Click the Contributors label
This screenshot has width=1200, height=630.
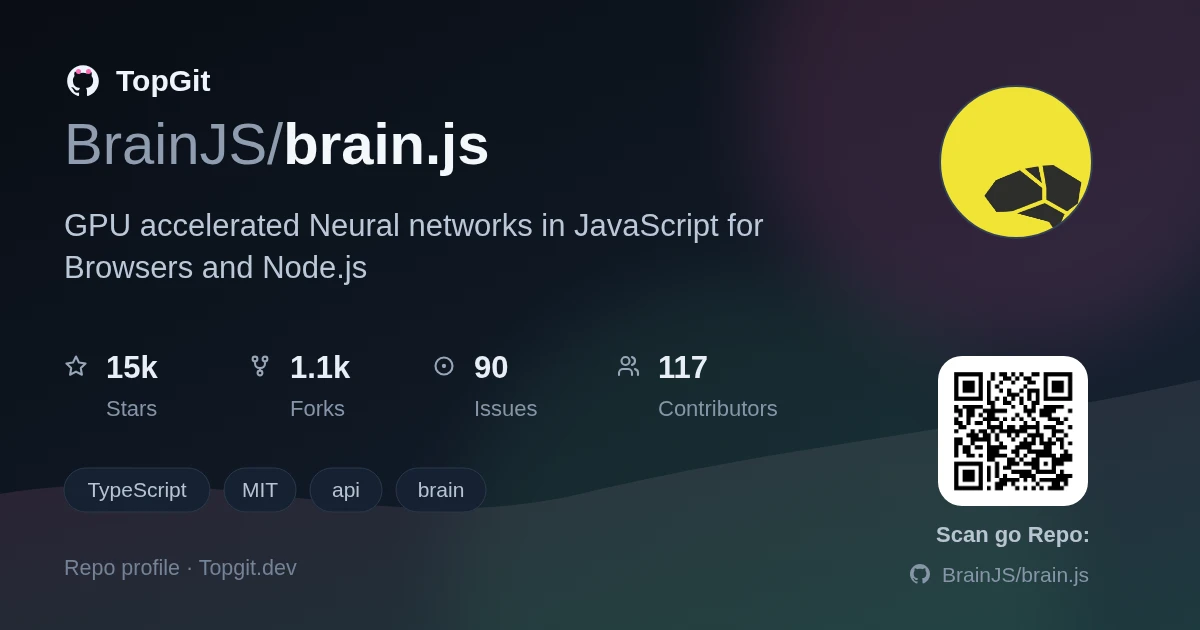(718, 408)
